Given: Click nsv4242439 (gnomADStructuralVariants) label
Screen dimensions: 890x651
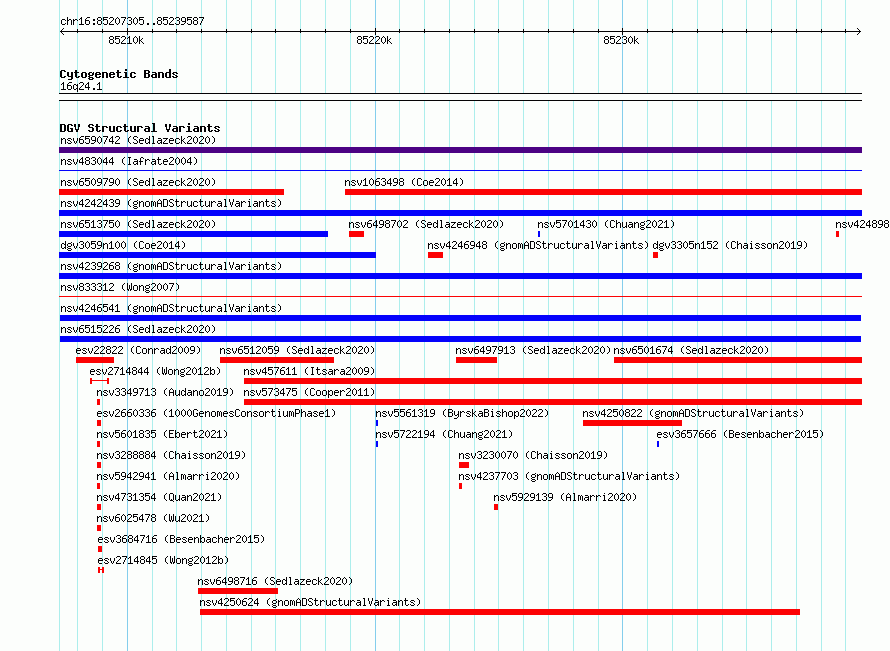Looking at the screenshot, I should tap(171, 203).
